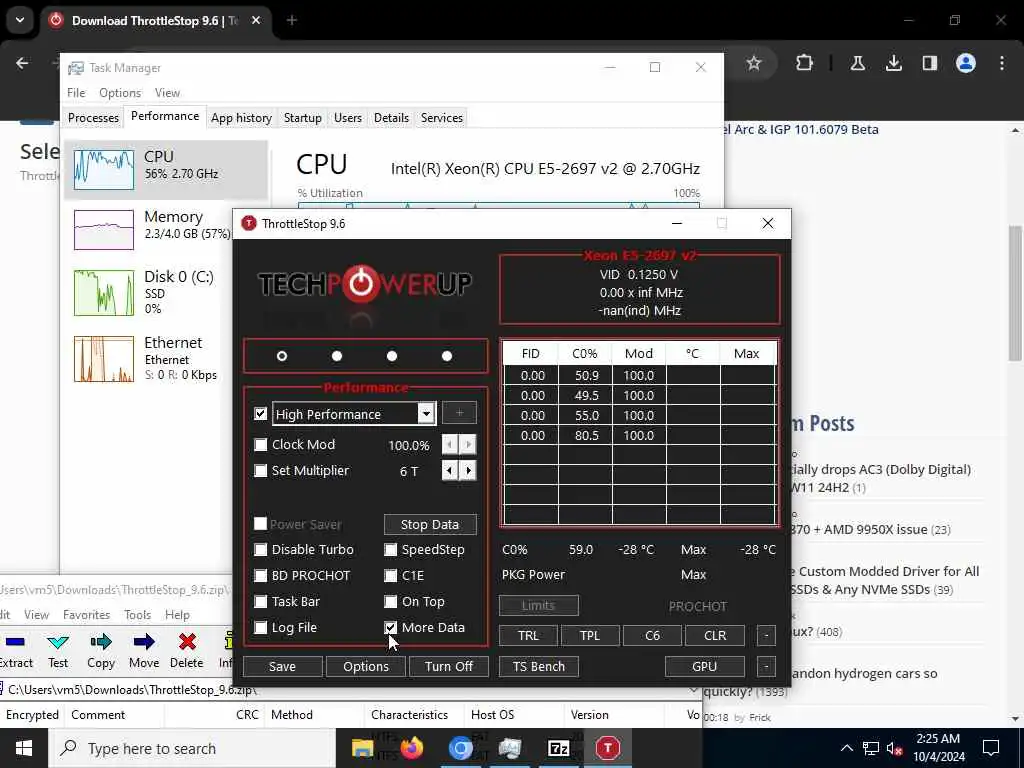Open 7-Zip Favorites menu
This screenshot has height=768, width=1024.
point(86,615)
